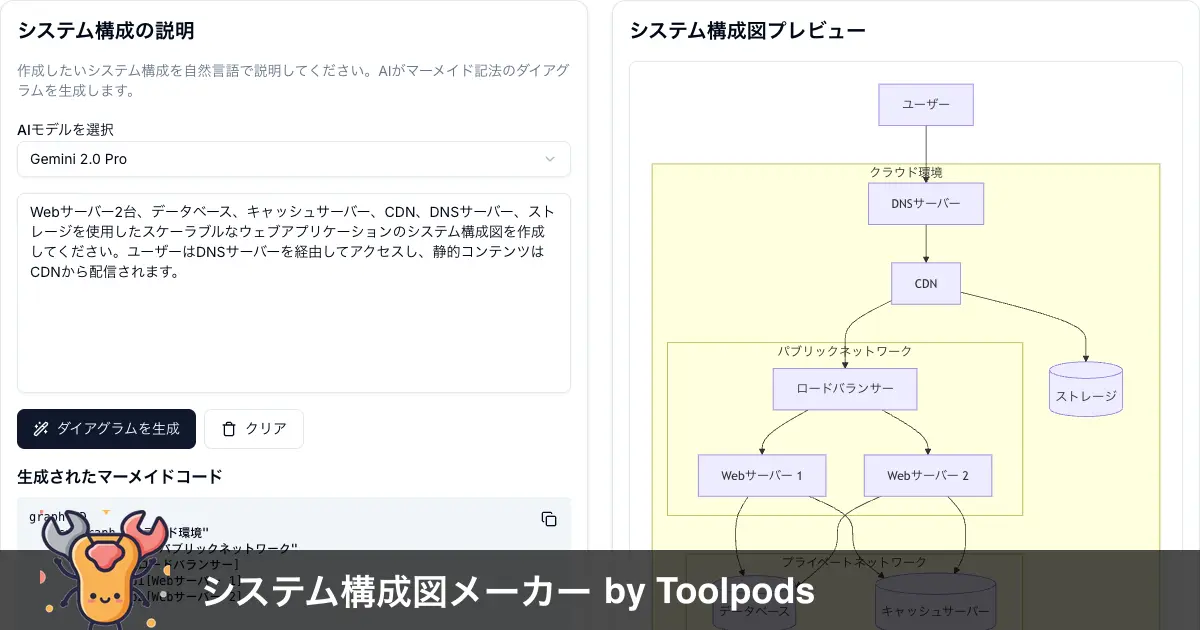Click the ストレージ cylinder node

coord(1086,389)
